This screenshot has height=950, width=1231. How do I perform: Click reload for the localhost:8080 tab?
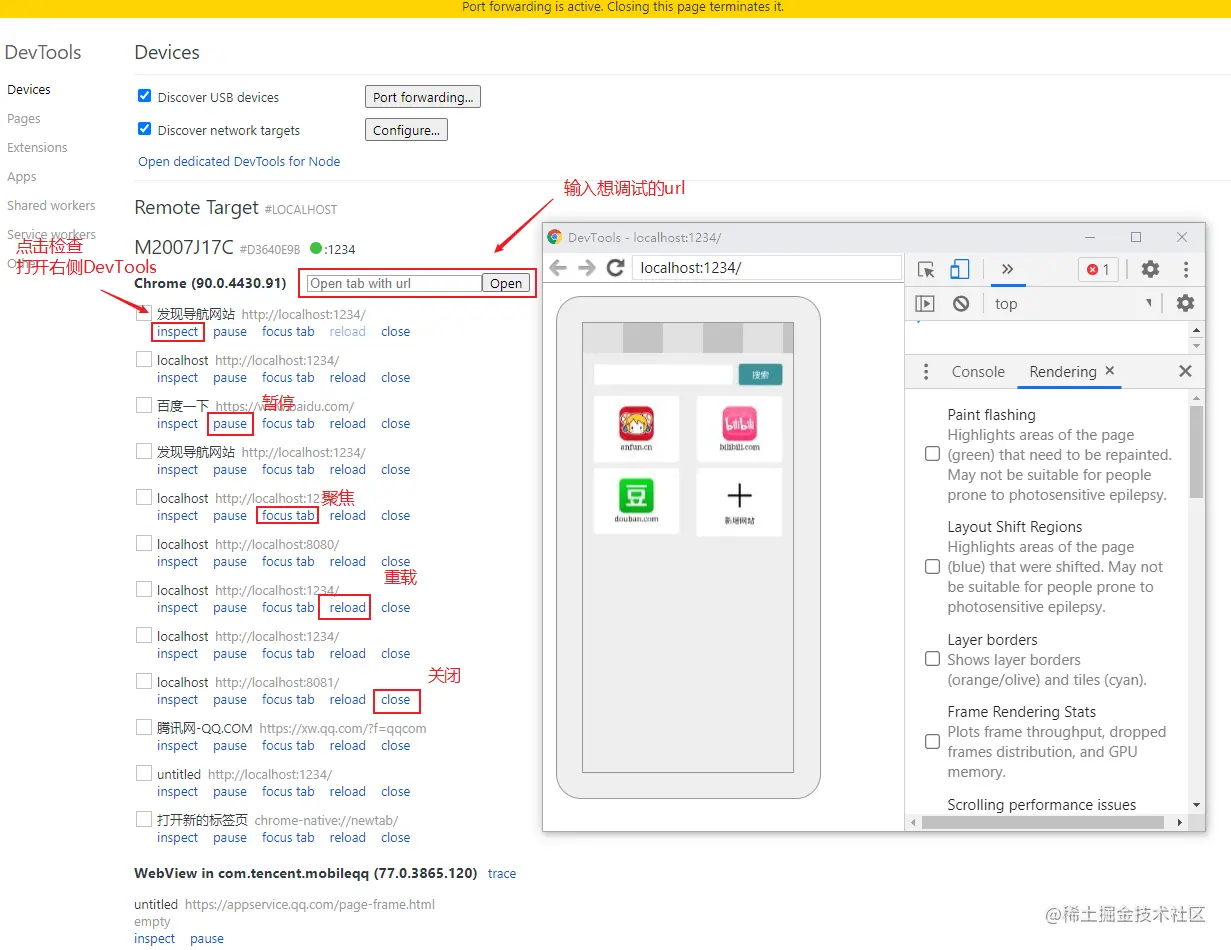coord(348,561)
